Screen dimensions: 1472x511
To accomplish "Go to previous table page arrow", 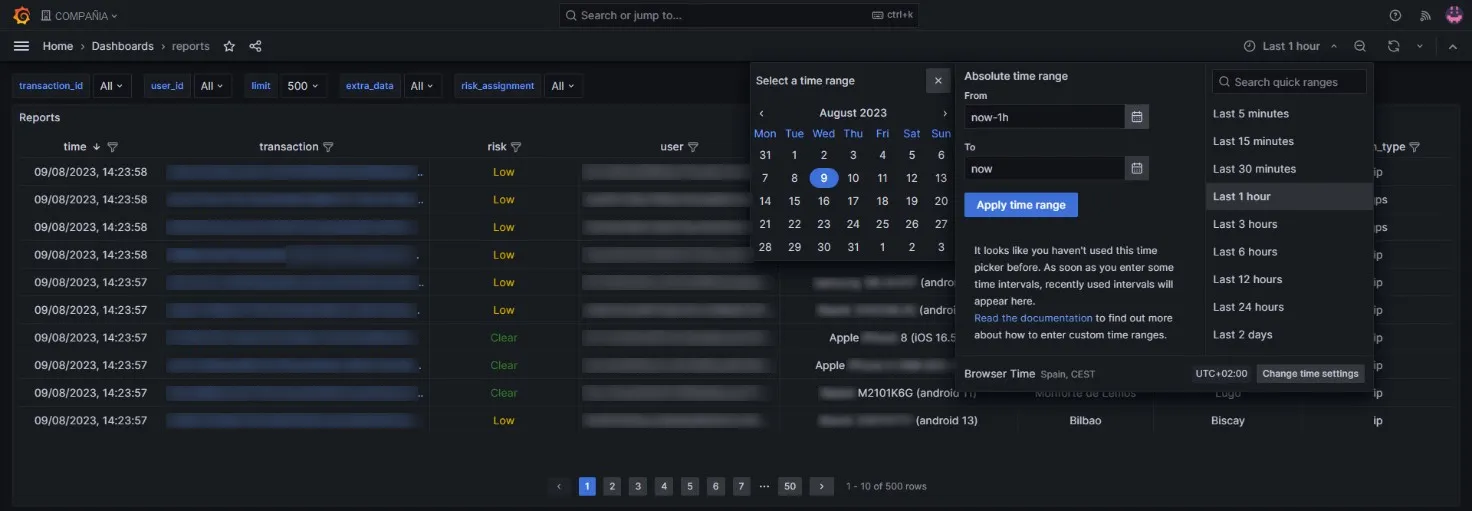I will [x=559, y=486].
